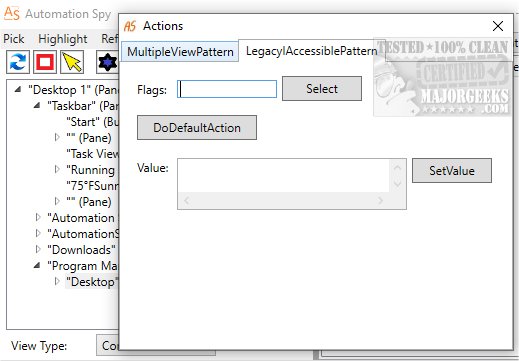Click the red rectangle highlight icon

(45, 62)
